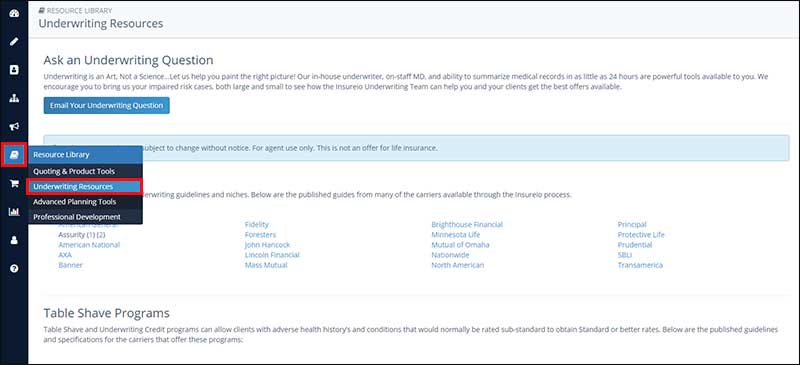The height and width of the screenshot is (365, 800).
Task: Click the pencil edit icon in sidebar
Action: click(x=14, y=41)
